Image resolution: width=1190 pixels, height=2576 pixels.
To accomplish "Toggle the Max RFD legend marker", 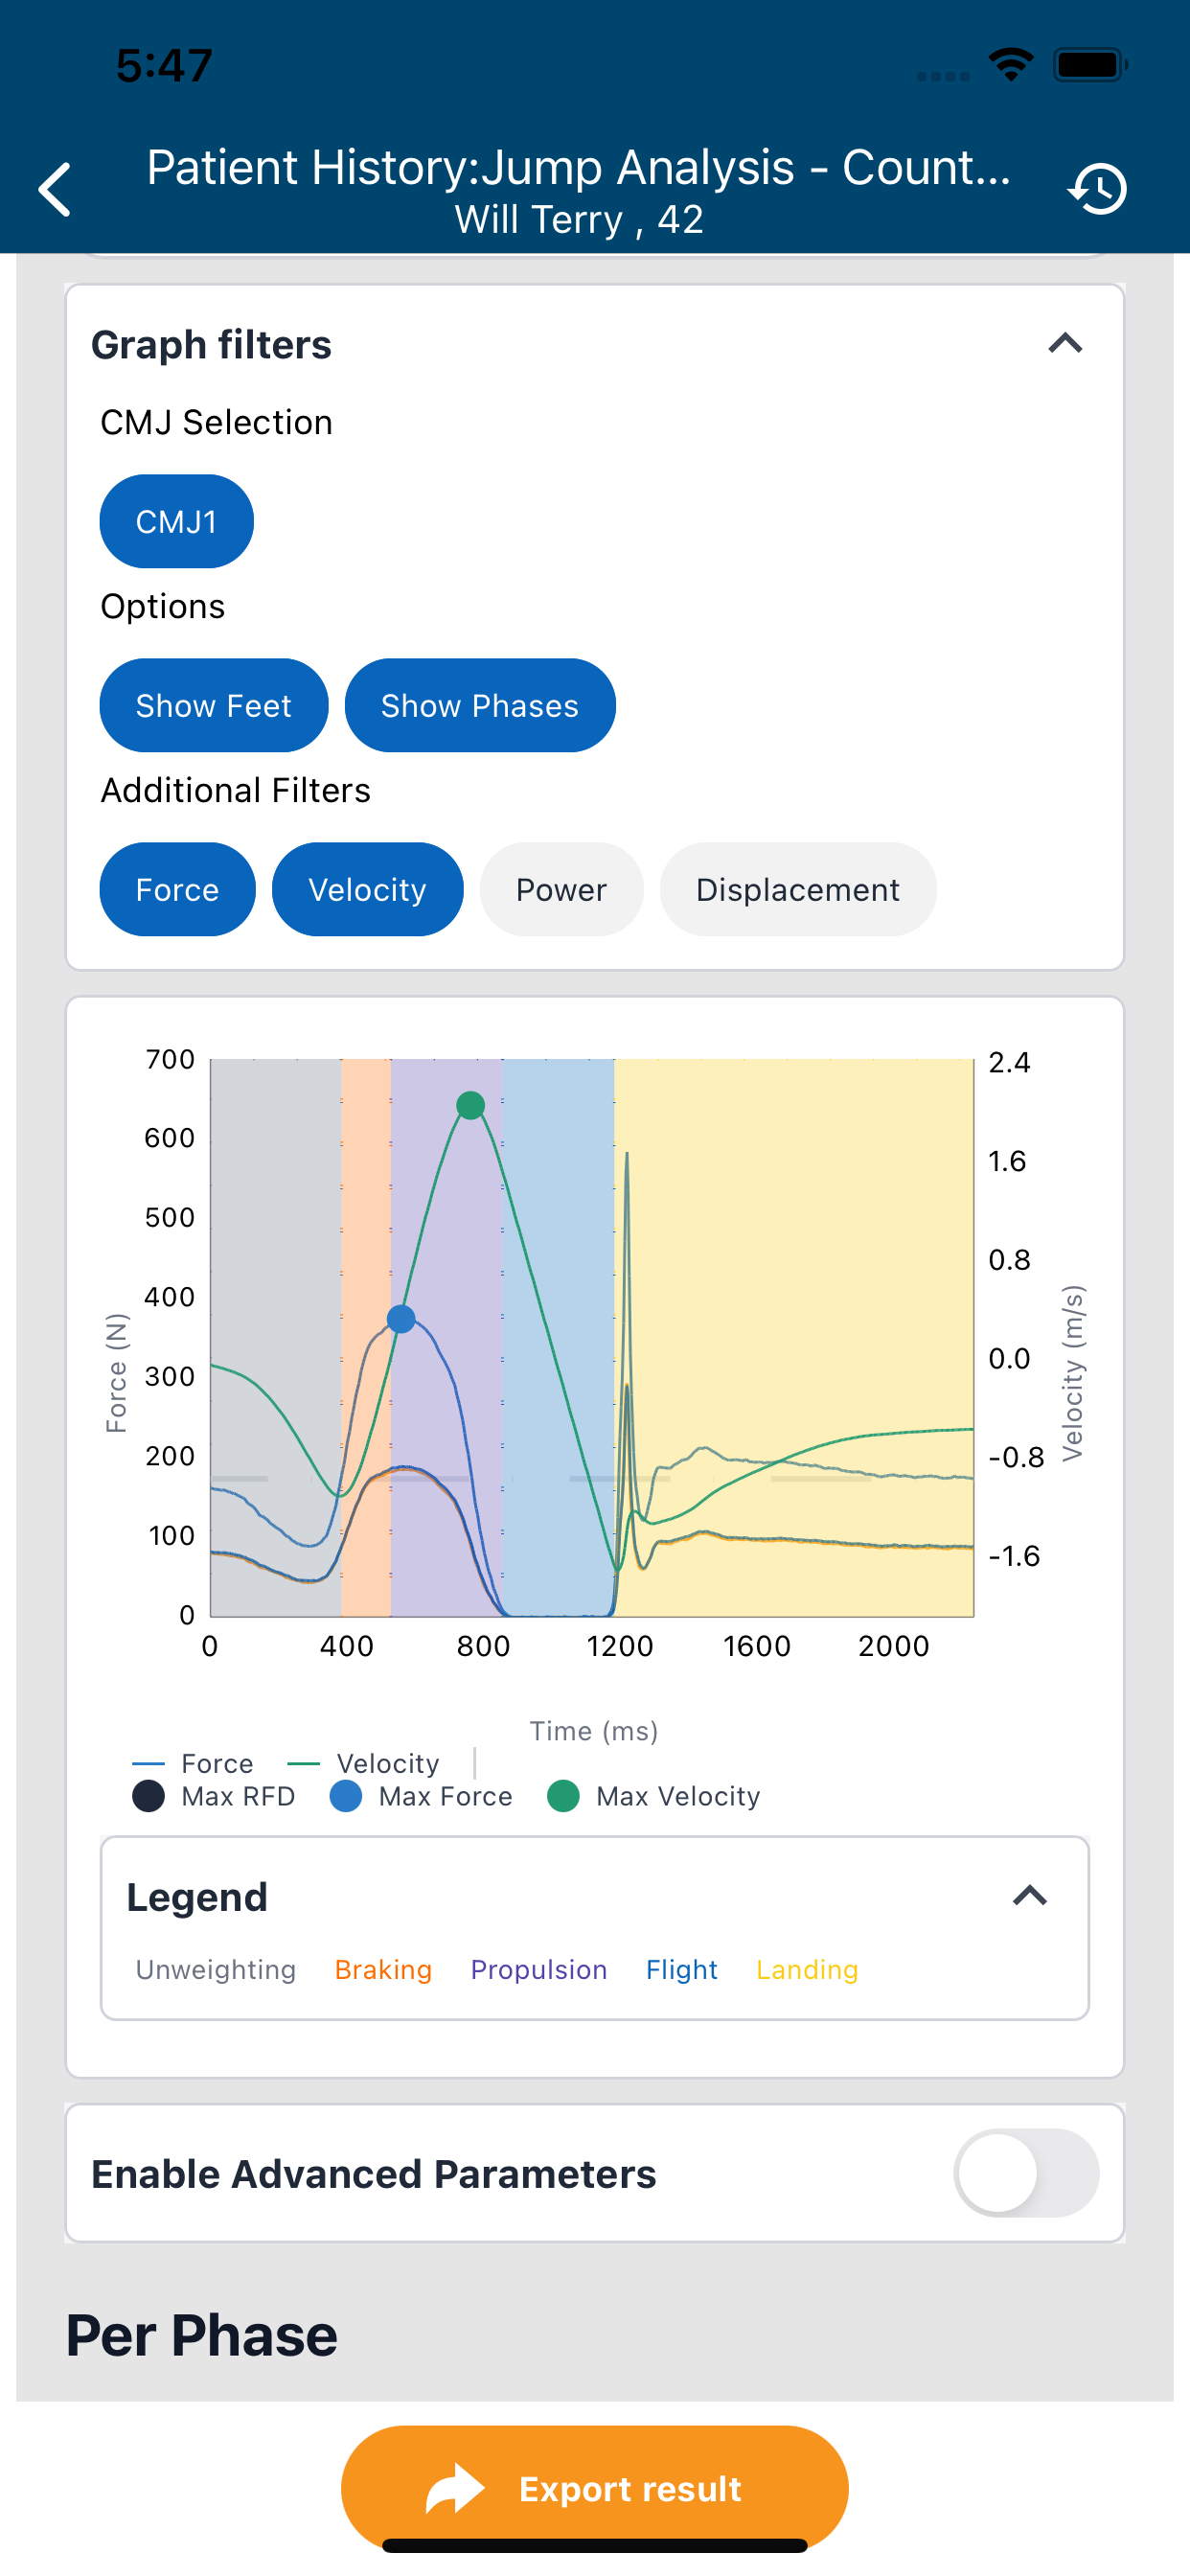I will pyautogui.click(x=213, y=1796).
